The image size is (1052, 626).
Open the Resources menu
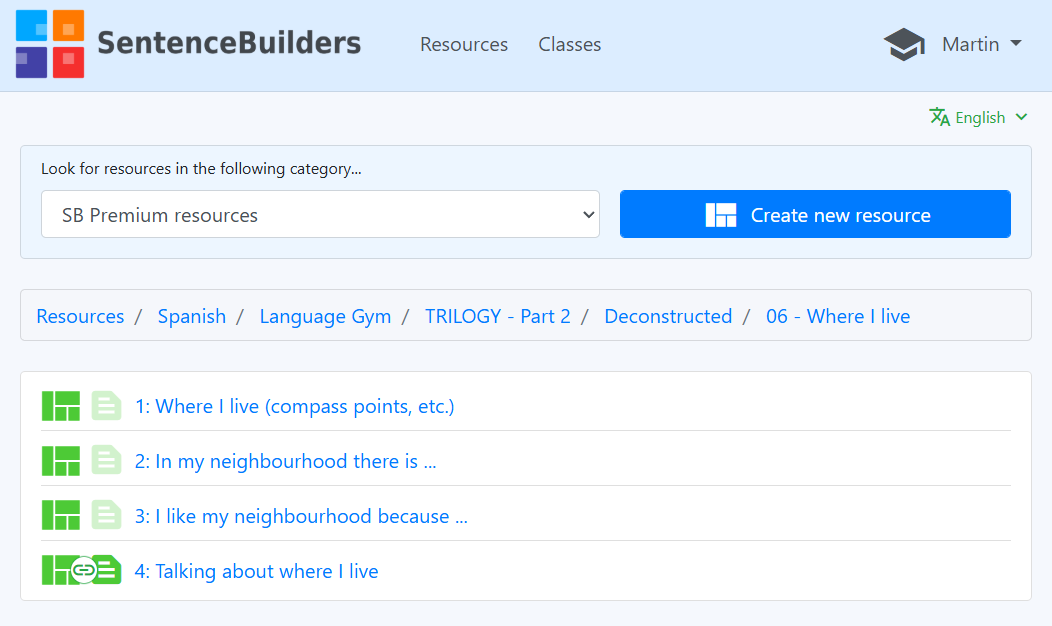(463, 44)
